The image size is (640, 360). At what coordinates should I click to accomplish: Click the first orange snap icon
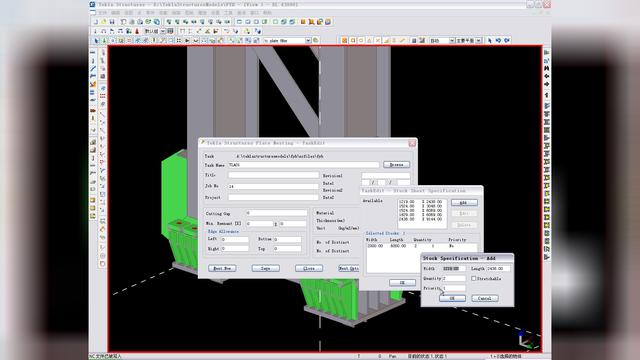point(344,40)
